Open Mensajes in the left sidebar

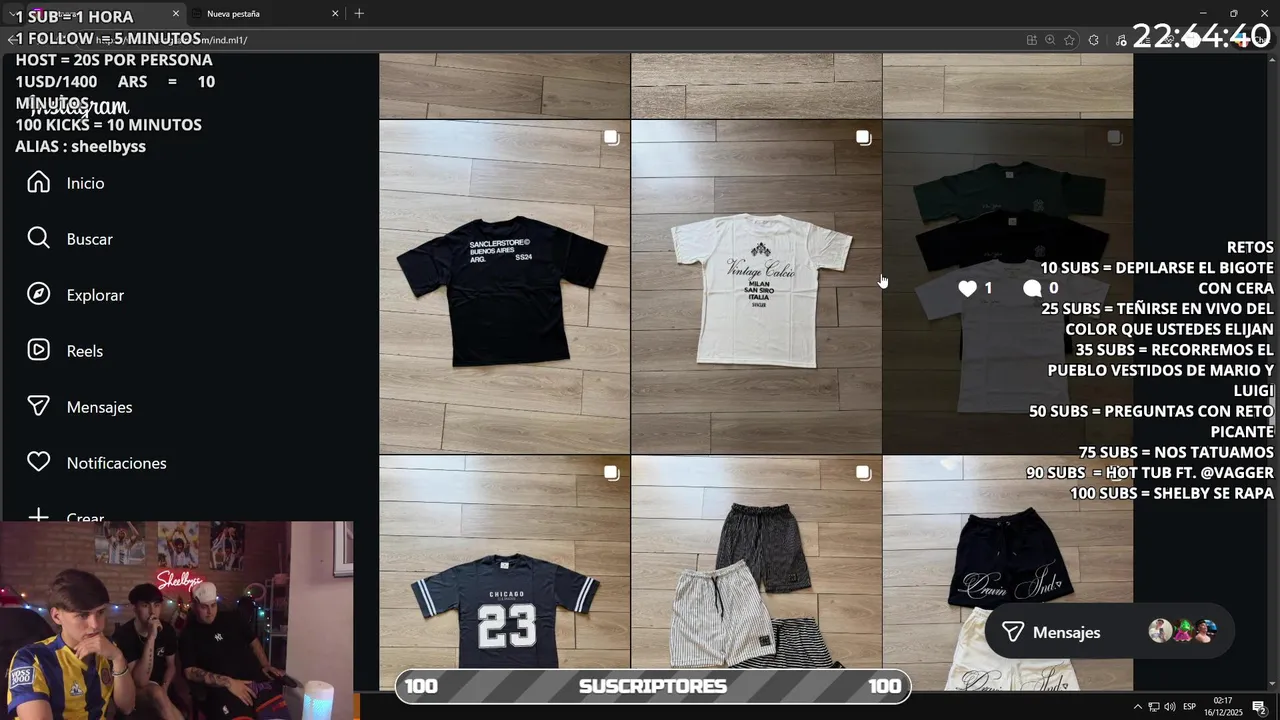tap(80, 407)
